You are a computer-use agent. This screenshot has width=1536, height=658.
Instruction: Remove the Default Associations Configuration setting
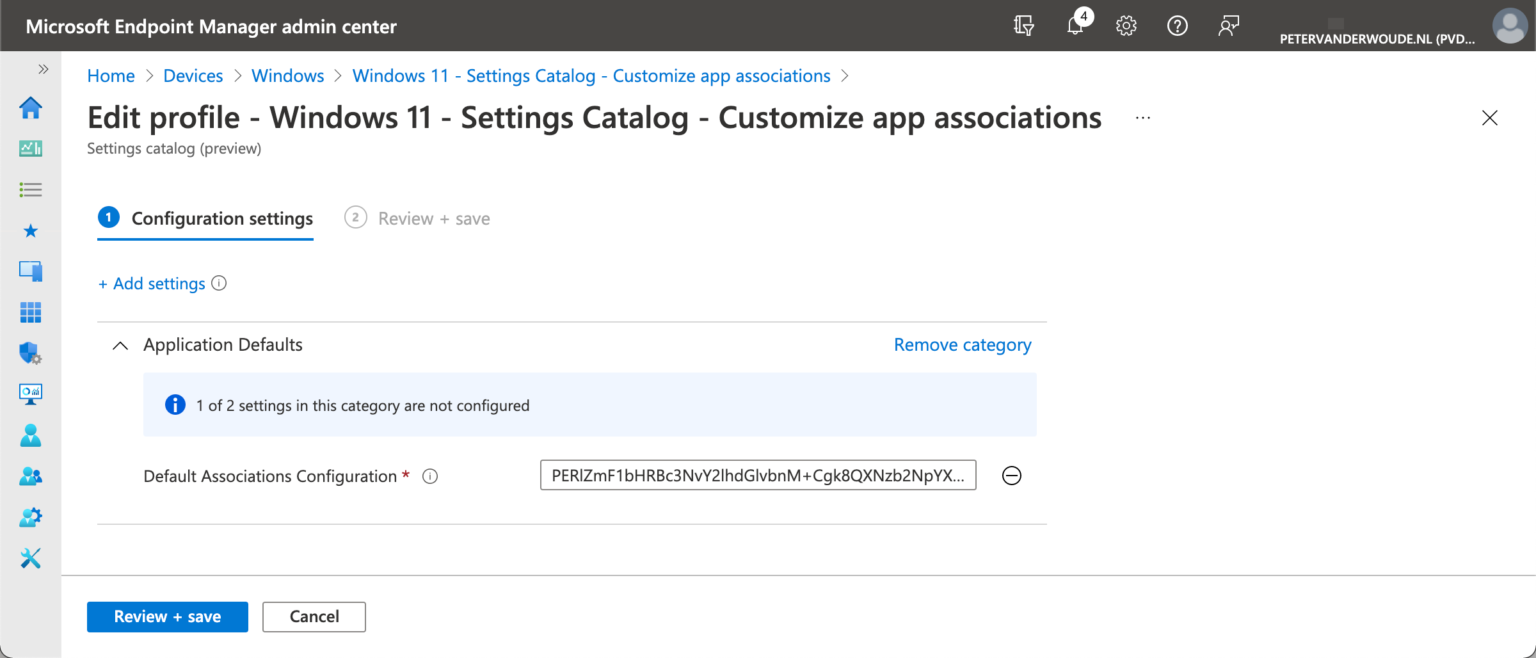(1011, 476)
